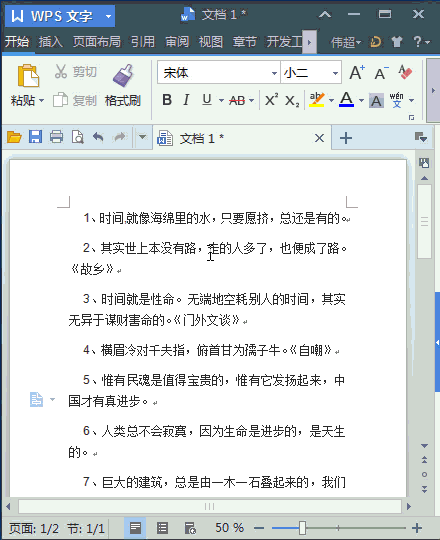This screenshot has width=440, height=540.
Task: Open the 伟超 user account menu
Action: [346, 42]
